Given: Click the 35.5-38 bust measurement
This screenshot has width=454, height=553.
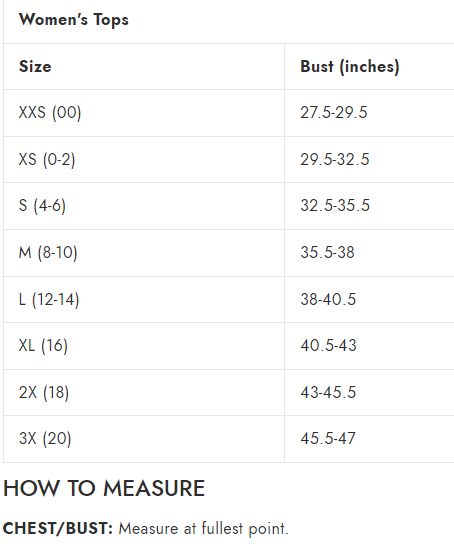Looking at the screenshot, I should (x=327, y=253).
